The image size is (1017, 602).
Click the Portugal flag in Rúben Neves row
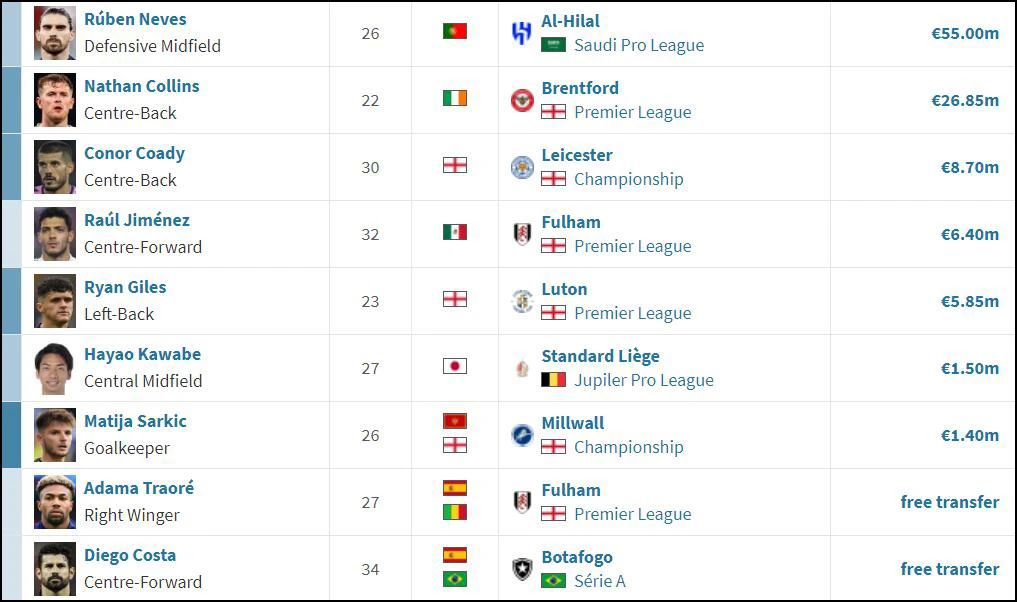pos(455,31)
